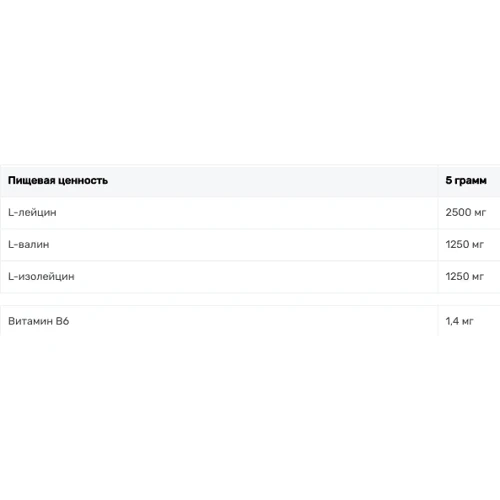This screenshot has height=500, width=500.
Task: Click the number '5' in the header
Action: [449, 181]
